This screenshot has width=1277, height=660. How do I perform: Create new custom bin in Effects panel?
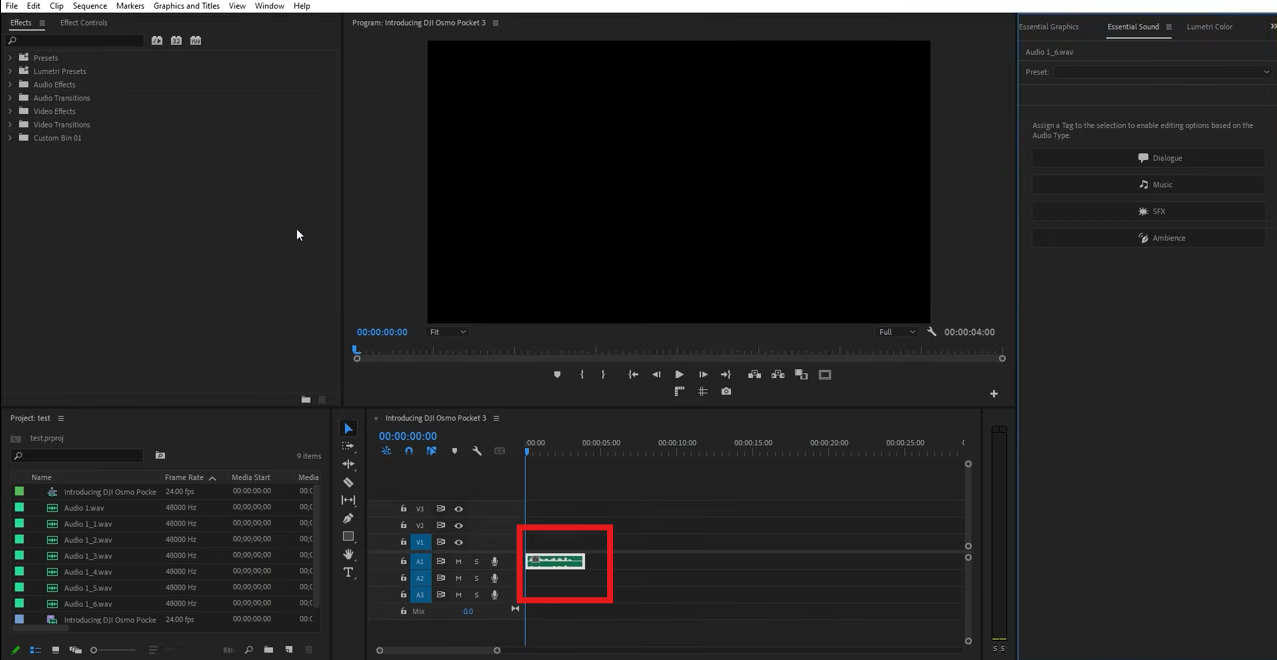click(x=306, y=400)
